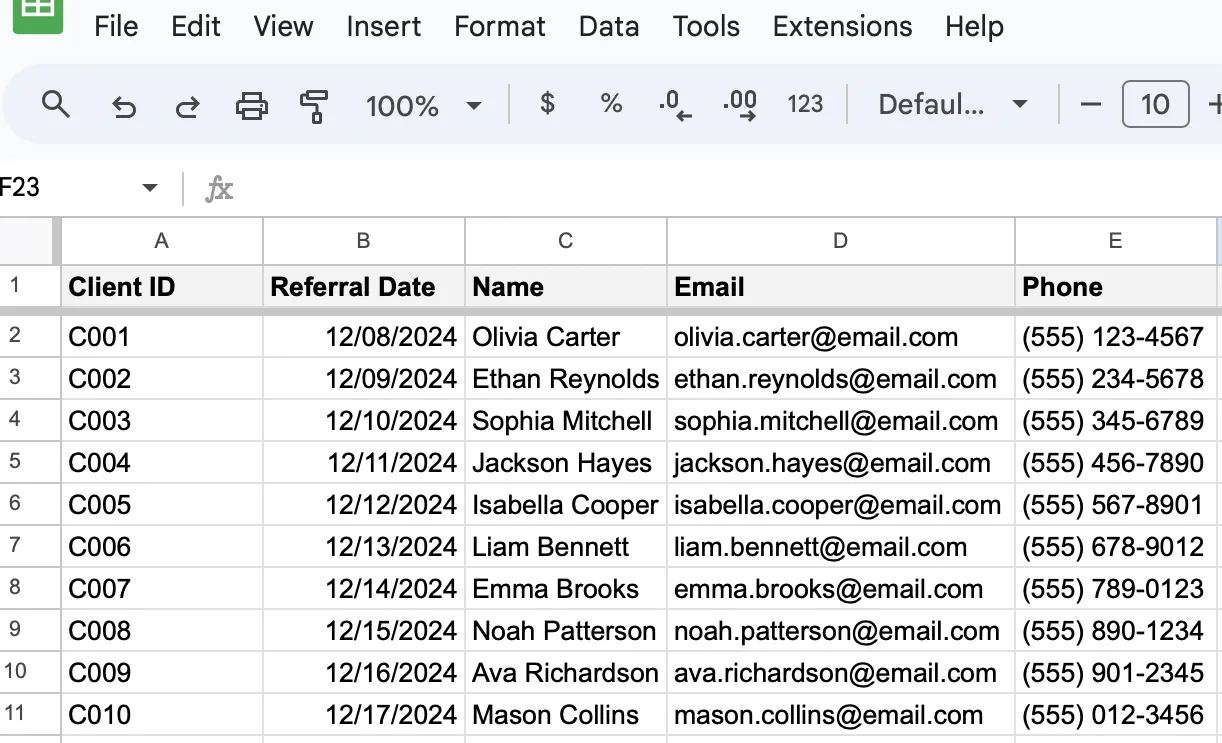1222x743 pixels.
Task: Select the Mason Collins name cell
Action: (566, 715)
